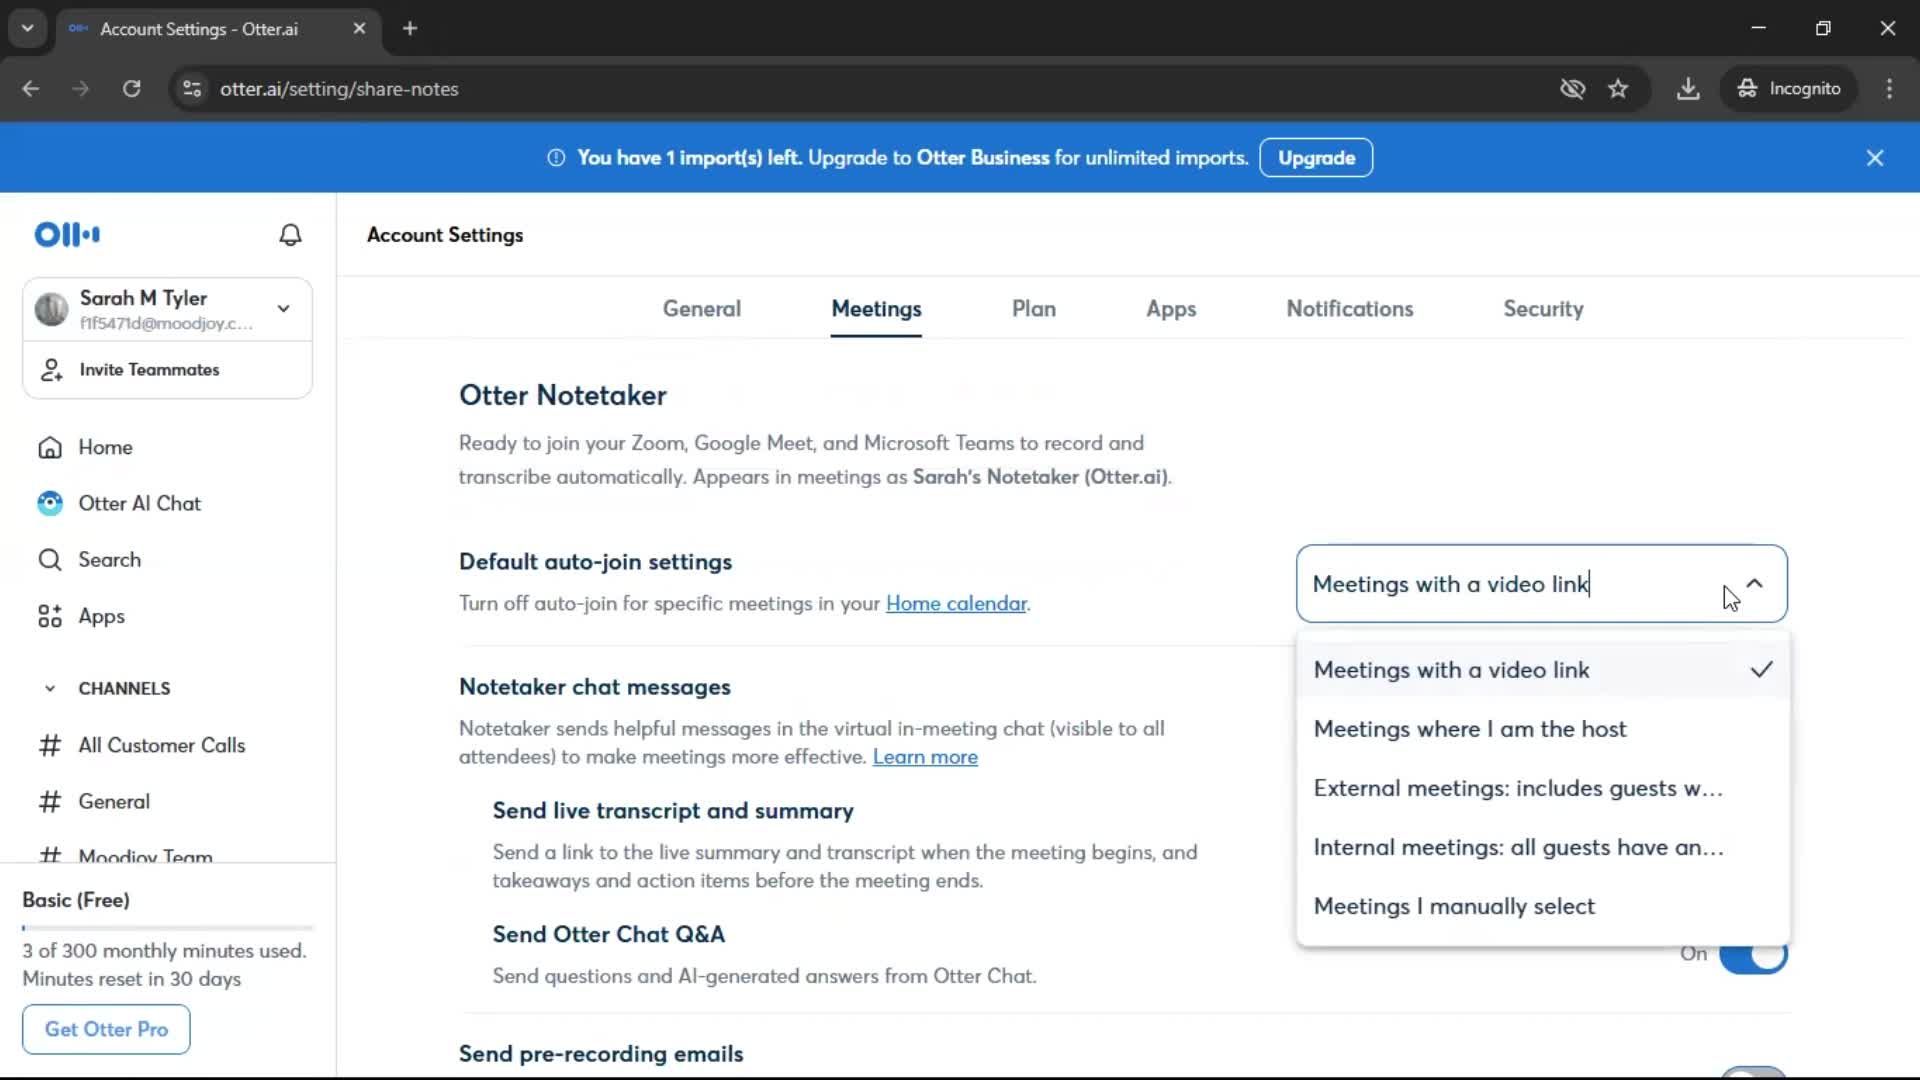
Task: Open All Customer Calls channel
Action: pos(162,745)
